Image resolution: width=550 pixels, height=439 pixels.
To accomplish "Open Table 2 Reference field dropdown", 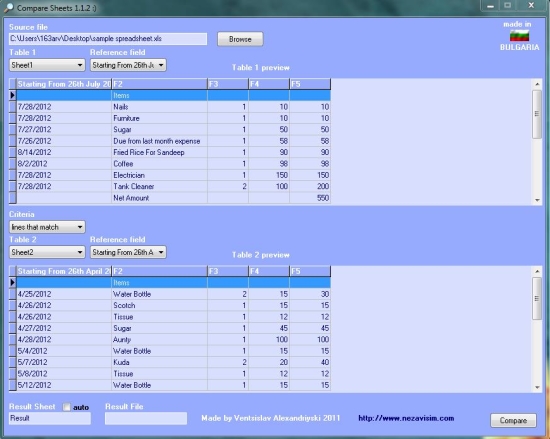I will click(128, 252).
